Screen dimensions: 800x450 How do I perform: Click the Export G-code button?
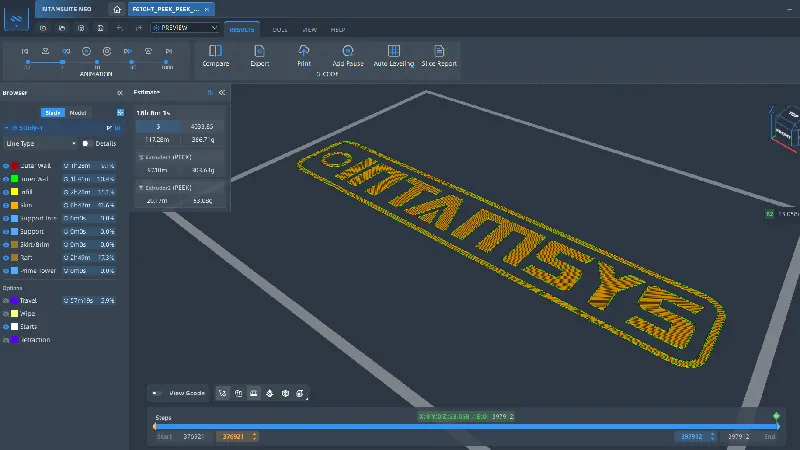[x=259, y=56]
